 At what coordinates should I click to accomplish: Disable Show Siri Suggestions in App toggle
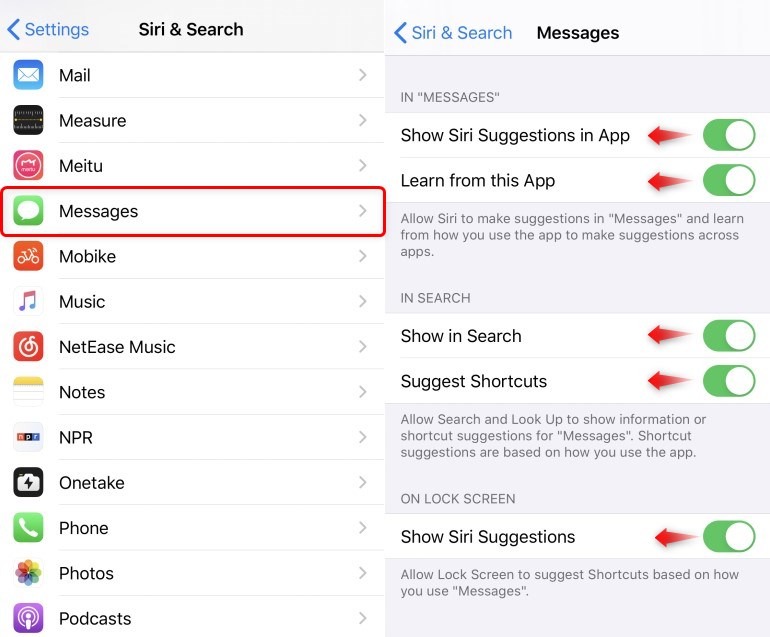[729, 135]
